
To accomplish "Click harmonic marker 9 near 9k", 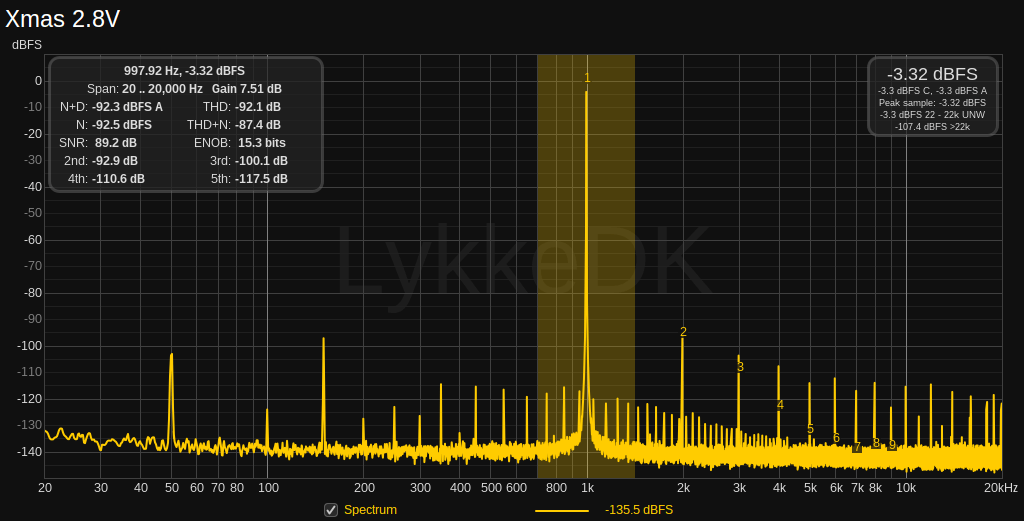I will [892, 445].
